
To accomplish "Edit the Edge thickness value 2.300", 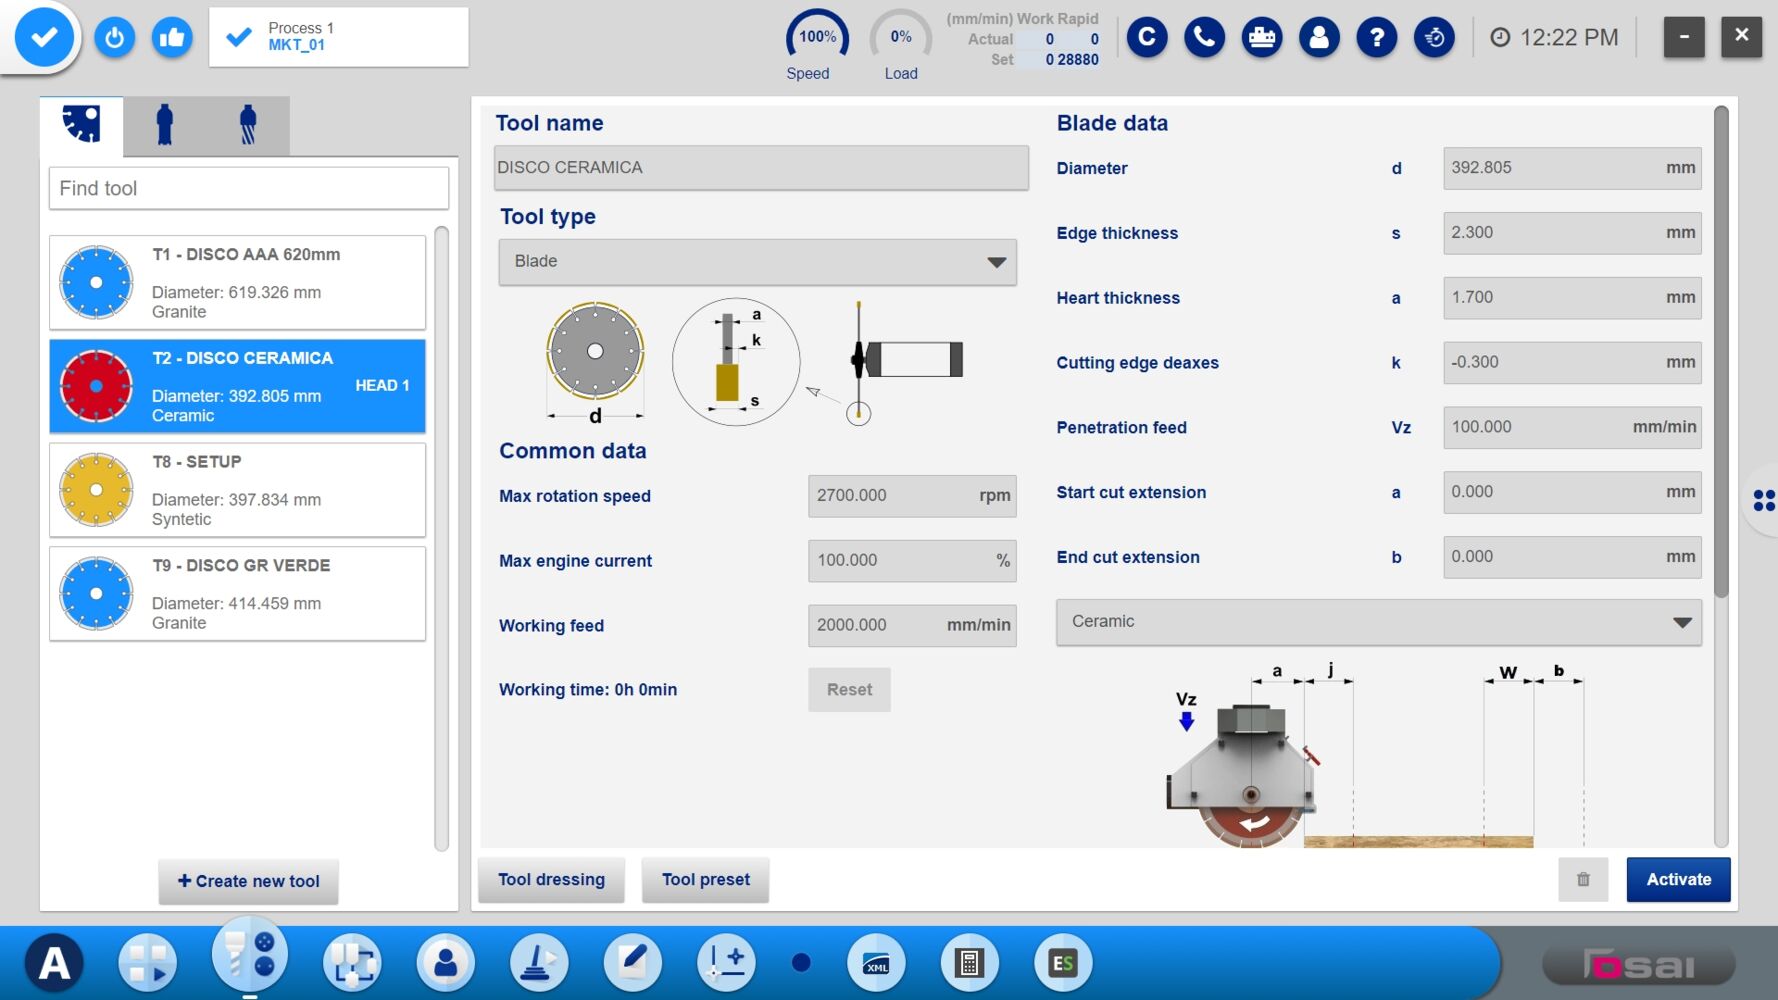I will coord(1572,233).
